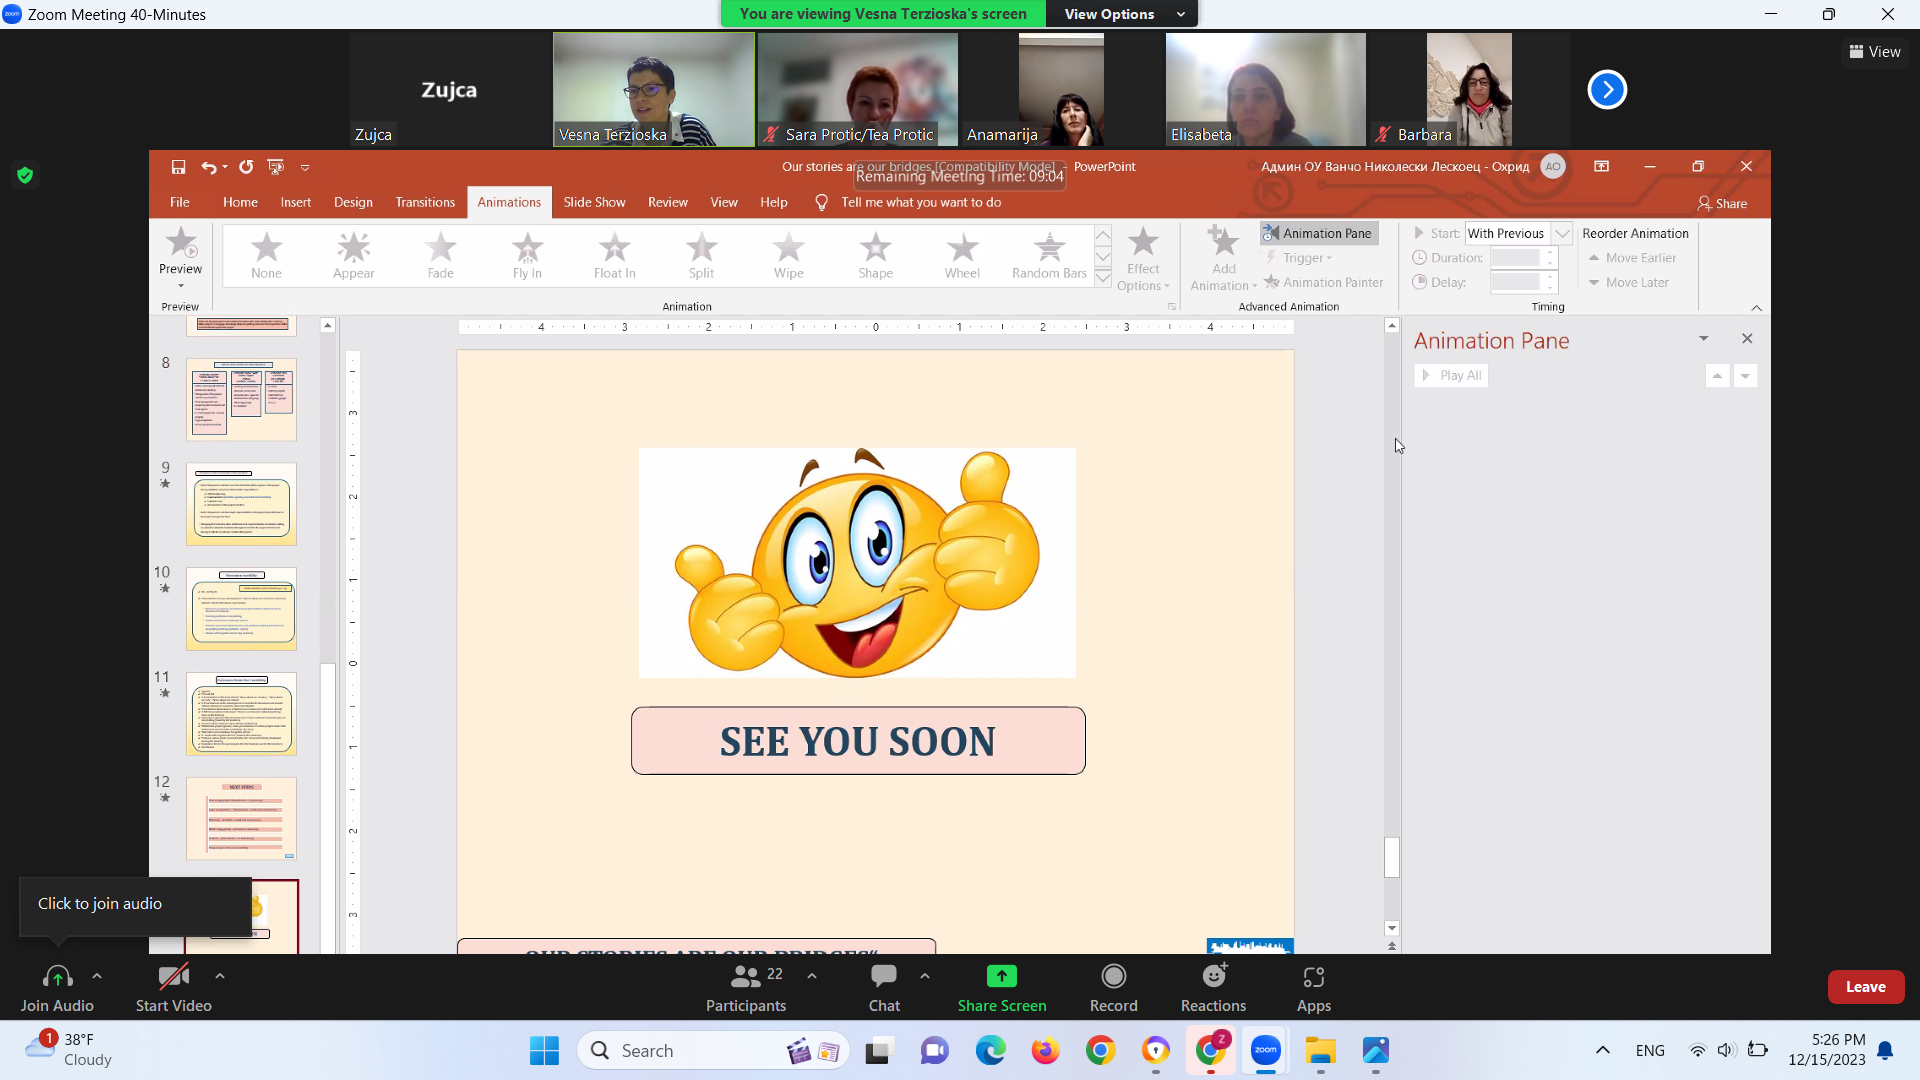Open the Reactions icon in Zoom toolbar
The image size is (1920, 1080).
(1213, 976)
